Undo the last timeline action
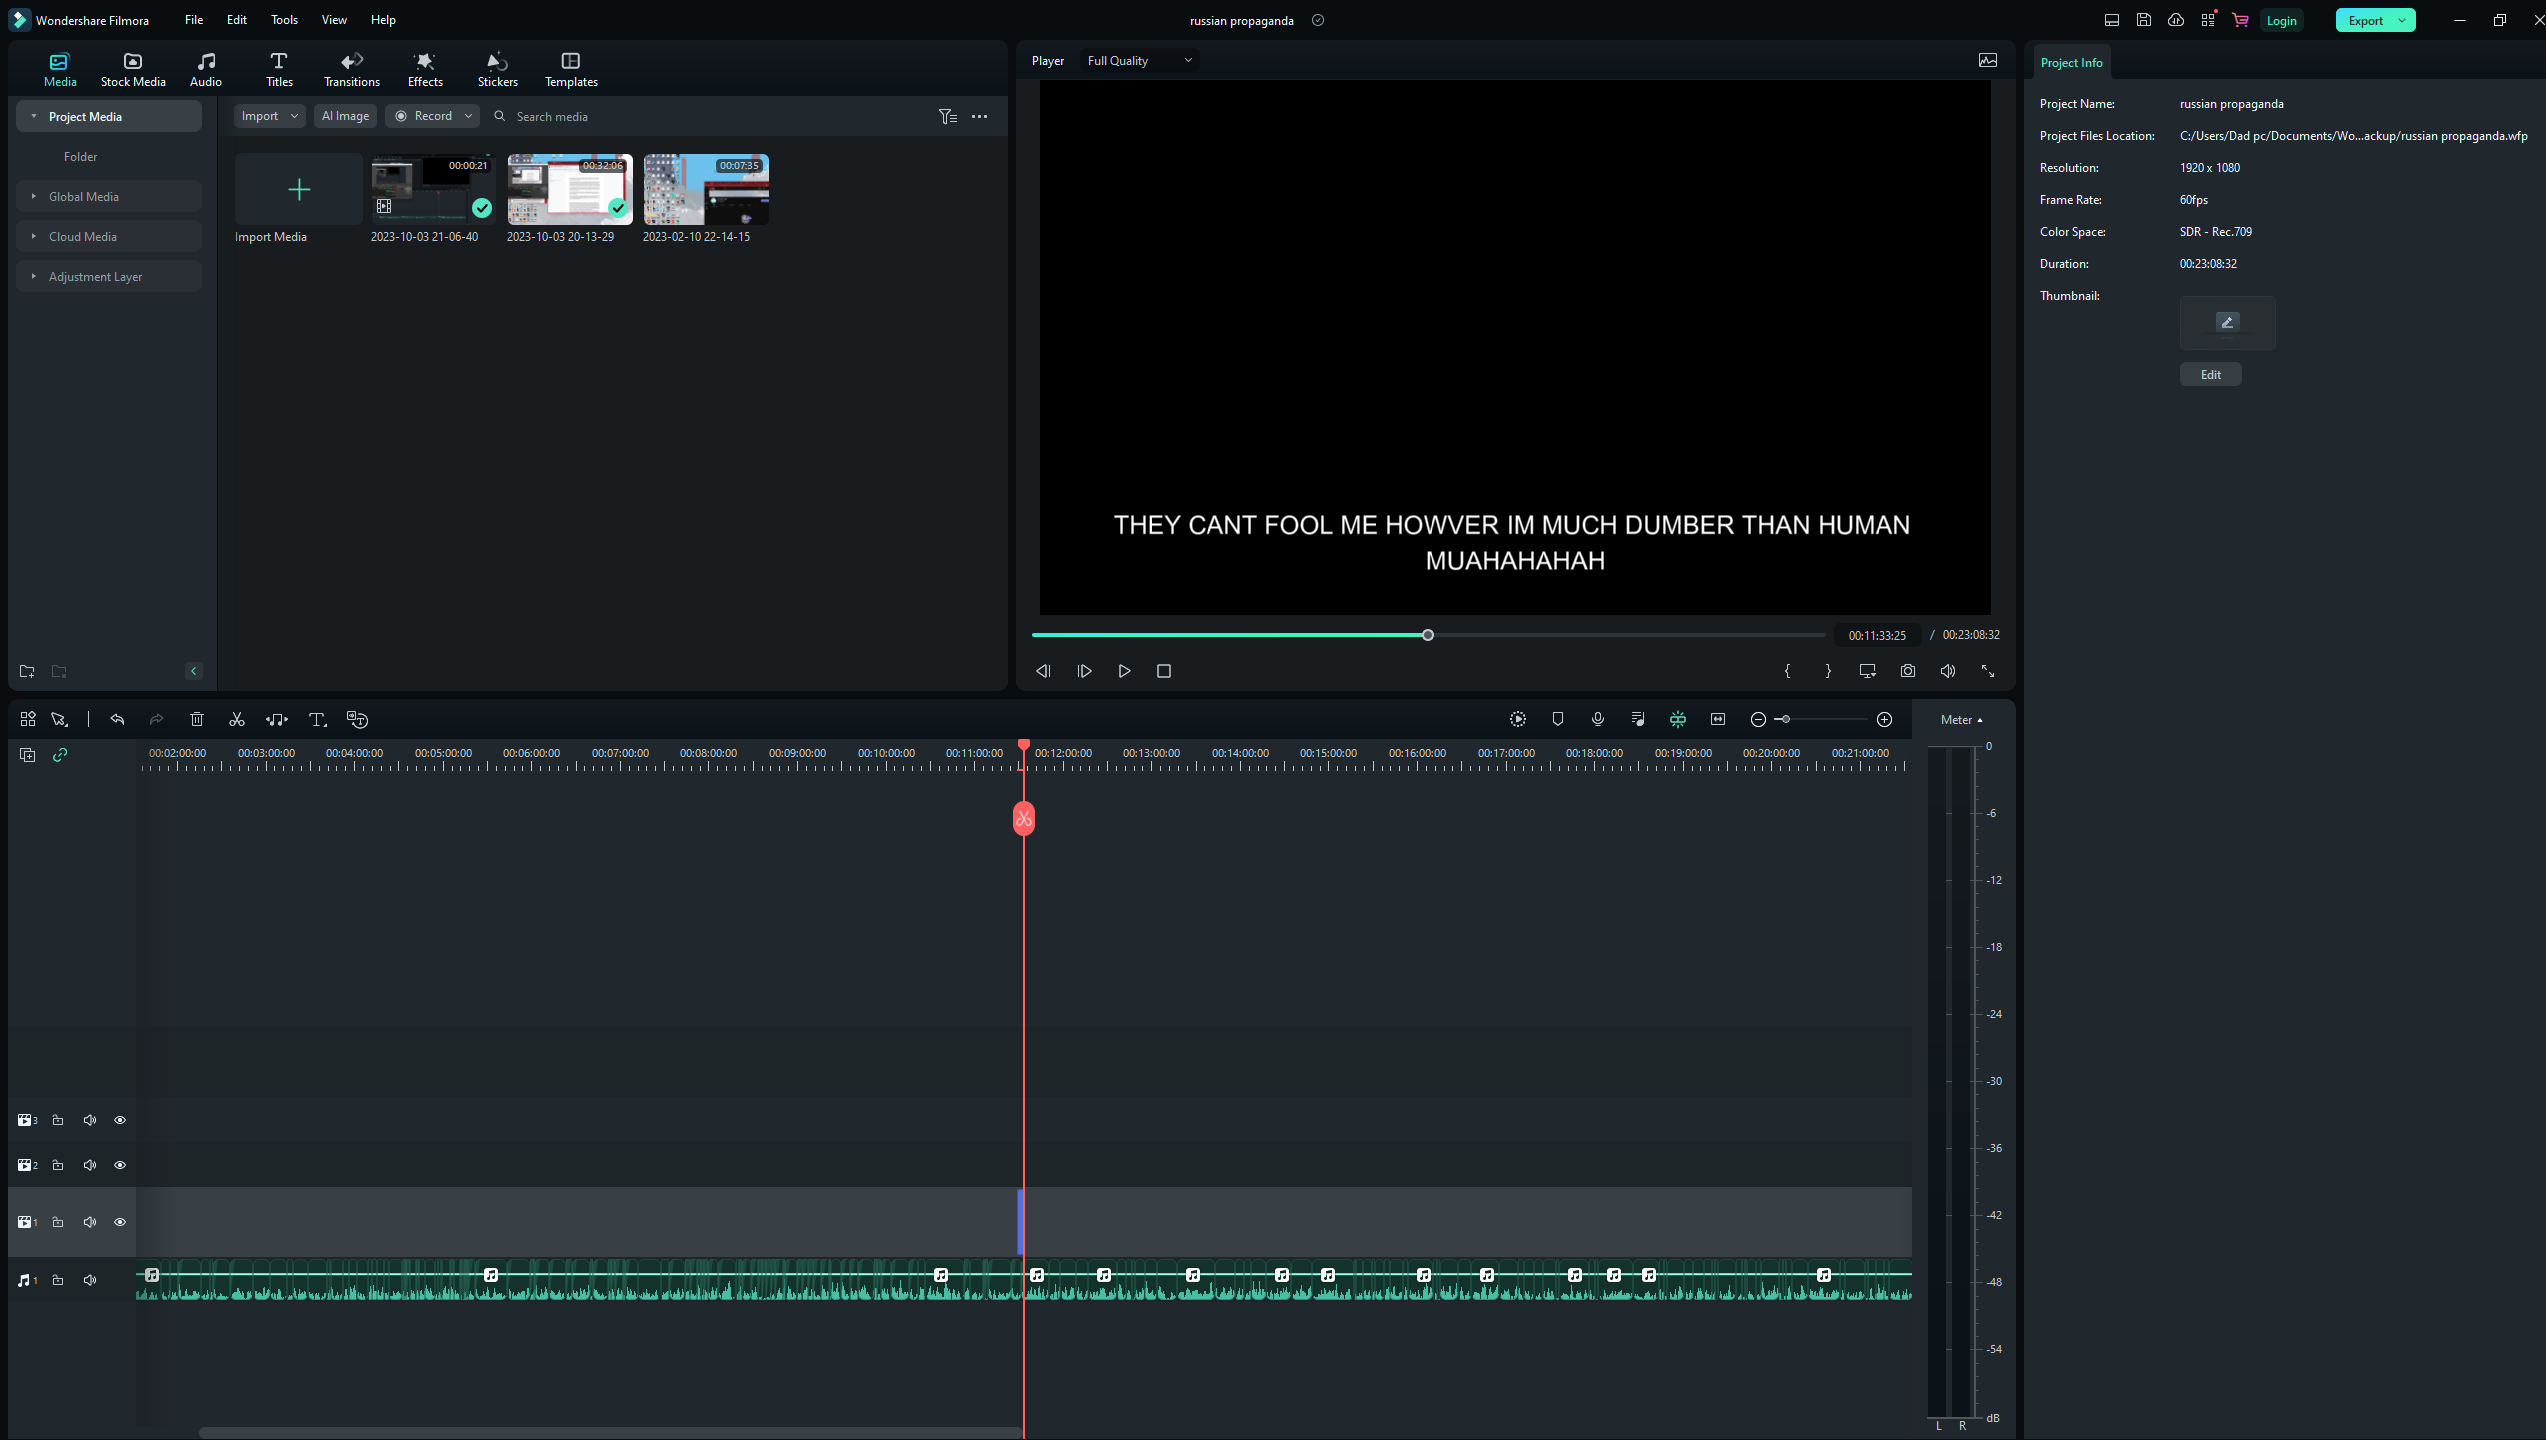 coord(117,719)
